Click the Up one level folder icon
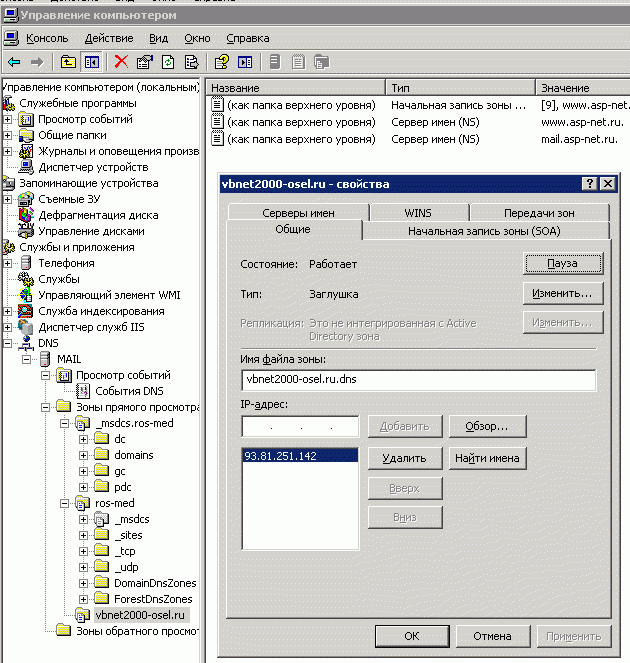630x663 pixels. pyautogui.click(x=68, y=62)
